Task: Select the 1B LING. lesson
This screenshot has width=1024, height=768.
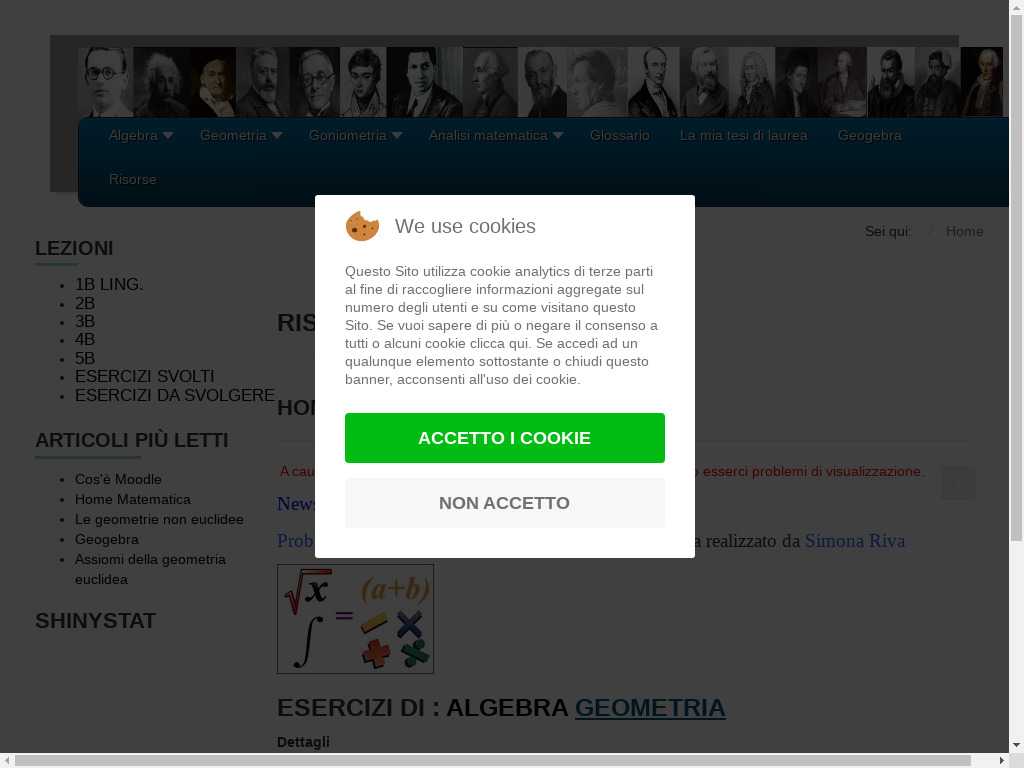Action: pos(109,284)
